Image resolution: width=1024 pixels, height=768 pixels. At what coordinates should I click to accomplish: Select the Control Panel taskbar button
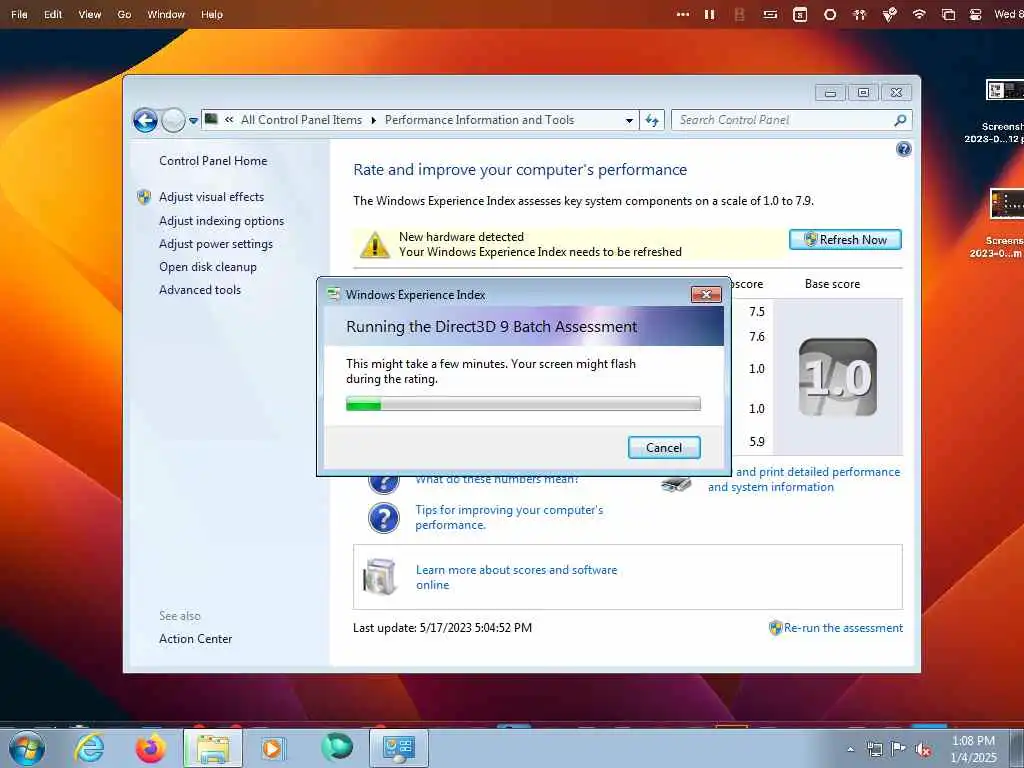399,748
